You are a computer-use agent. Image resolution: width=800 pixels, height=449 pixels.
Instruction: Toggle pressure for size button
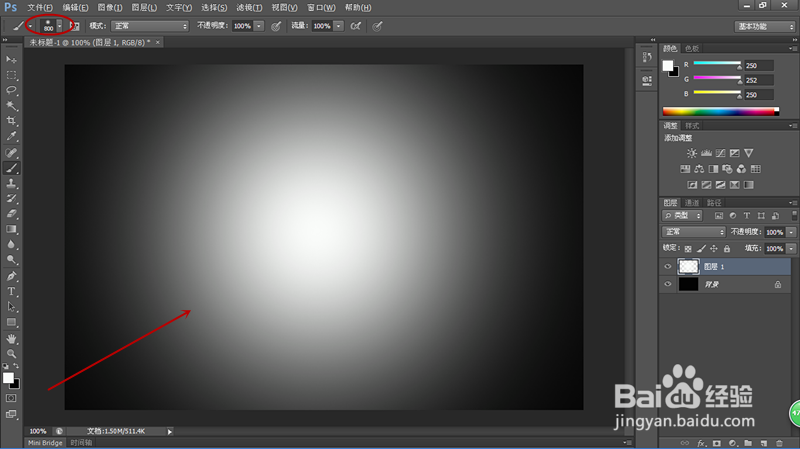pos(377,26)
